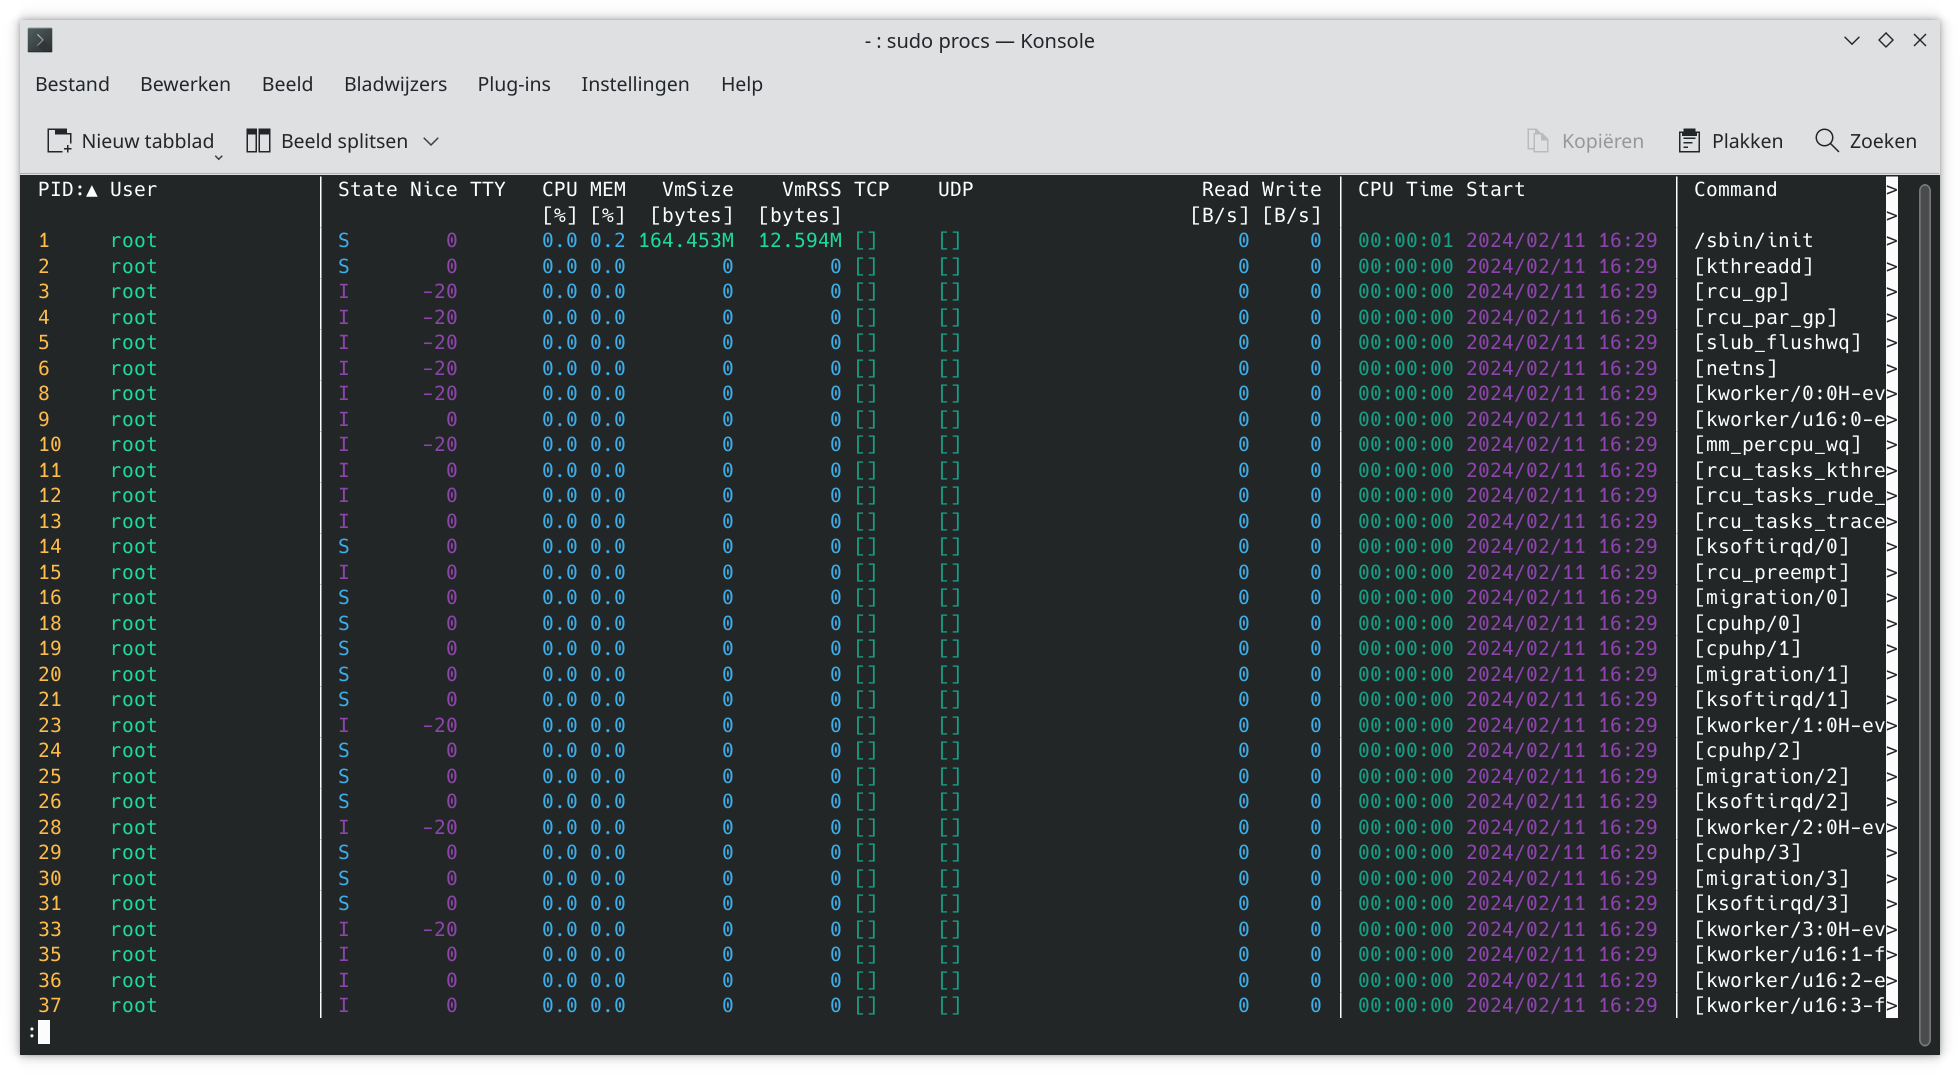Screen dimensions: 1960x1075
Task: Click the 164.453M VmSize value
Action: coord(685,240)
